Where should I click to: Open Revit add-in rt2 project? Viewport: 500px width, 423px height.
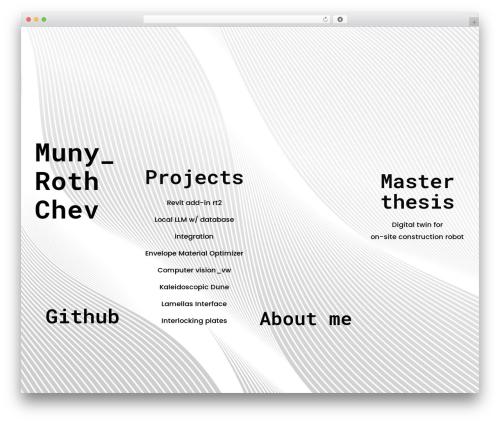[194, 203]
